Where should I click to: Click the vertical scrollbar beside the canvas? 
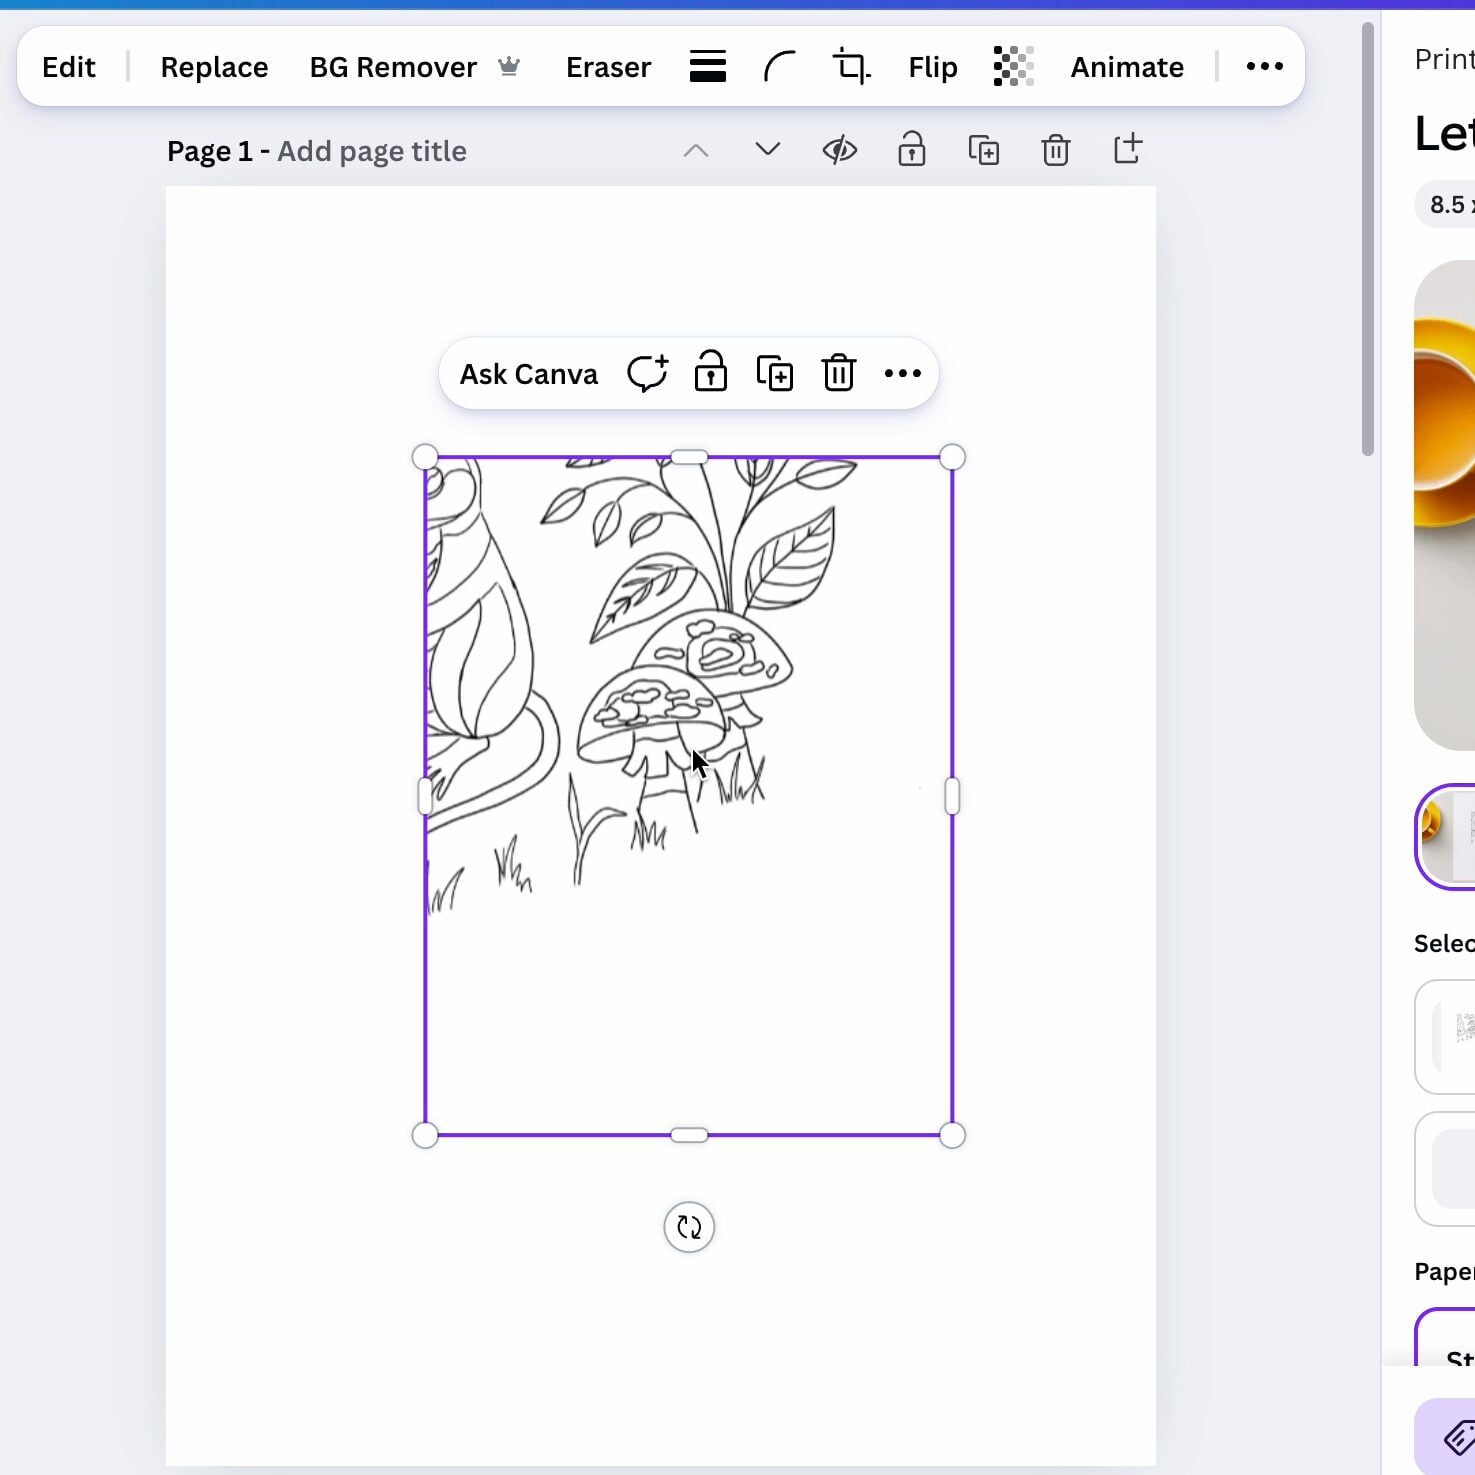pos(1368,238)
